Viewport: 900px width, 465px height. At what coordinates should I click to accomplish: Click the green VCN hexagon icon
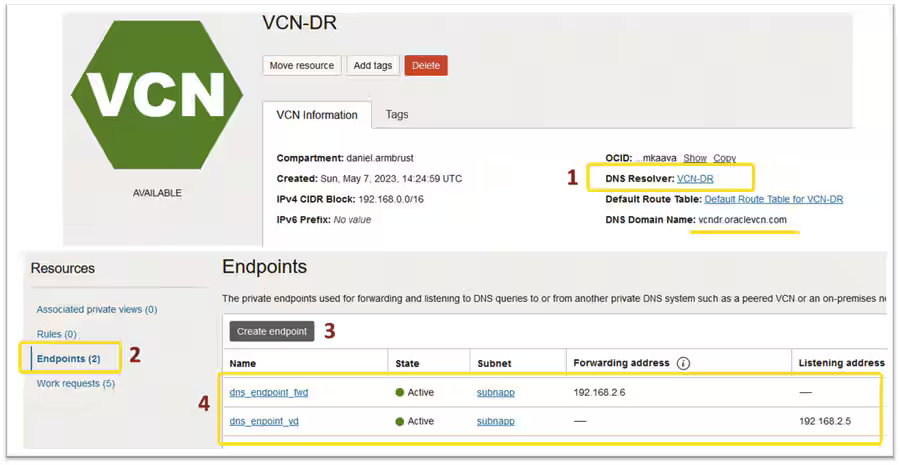[157, 95]
